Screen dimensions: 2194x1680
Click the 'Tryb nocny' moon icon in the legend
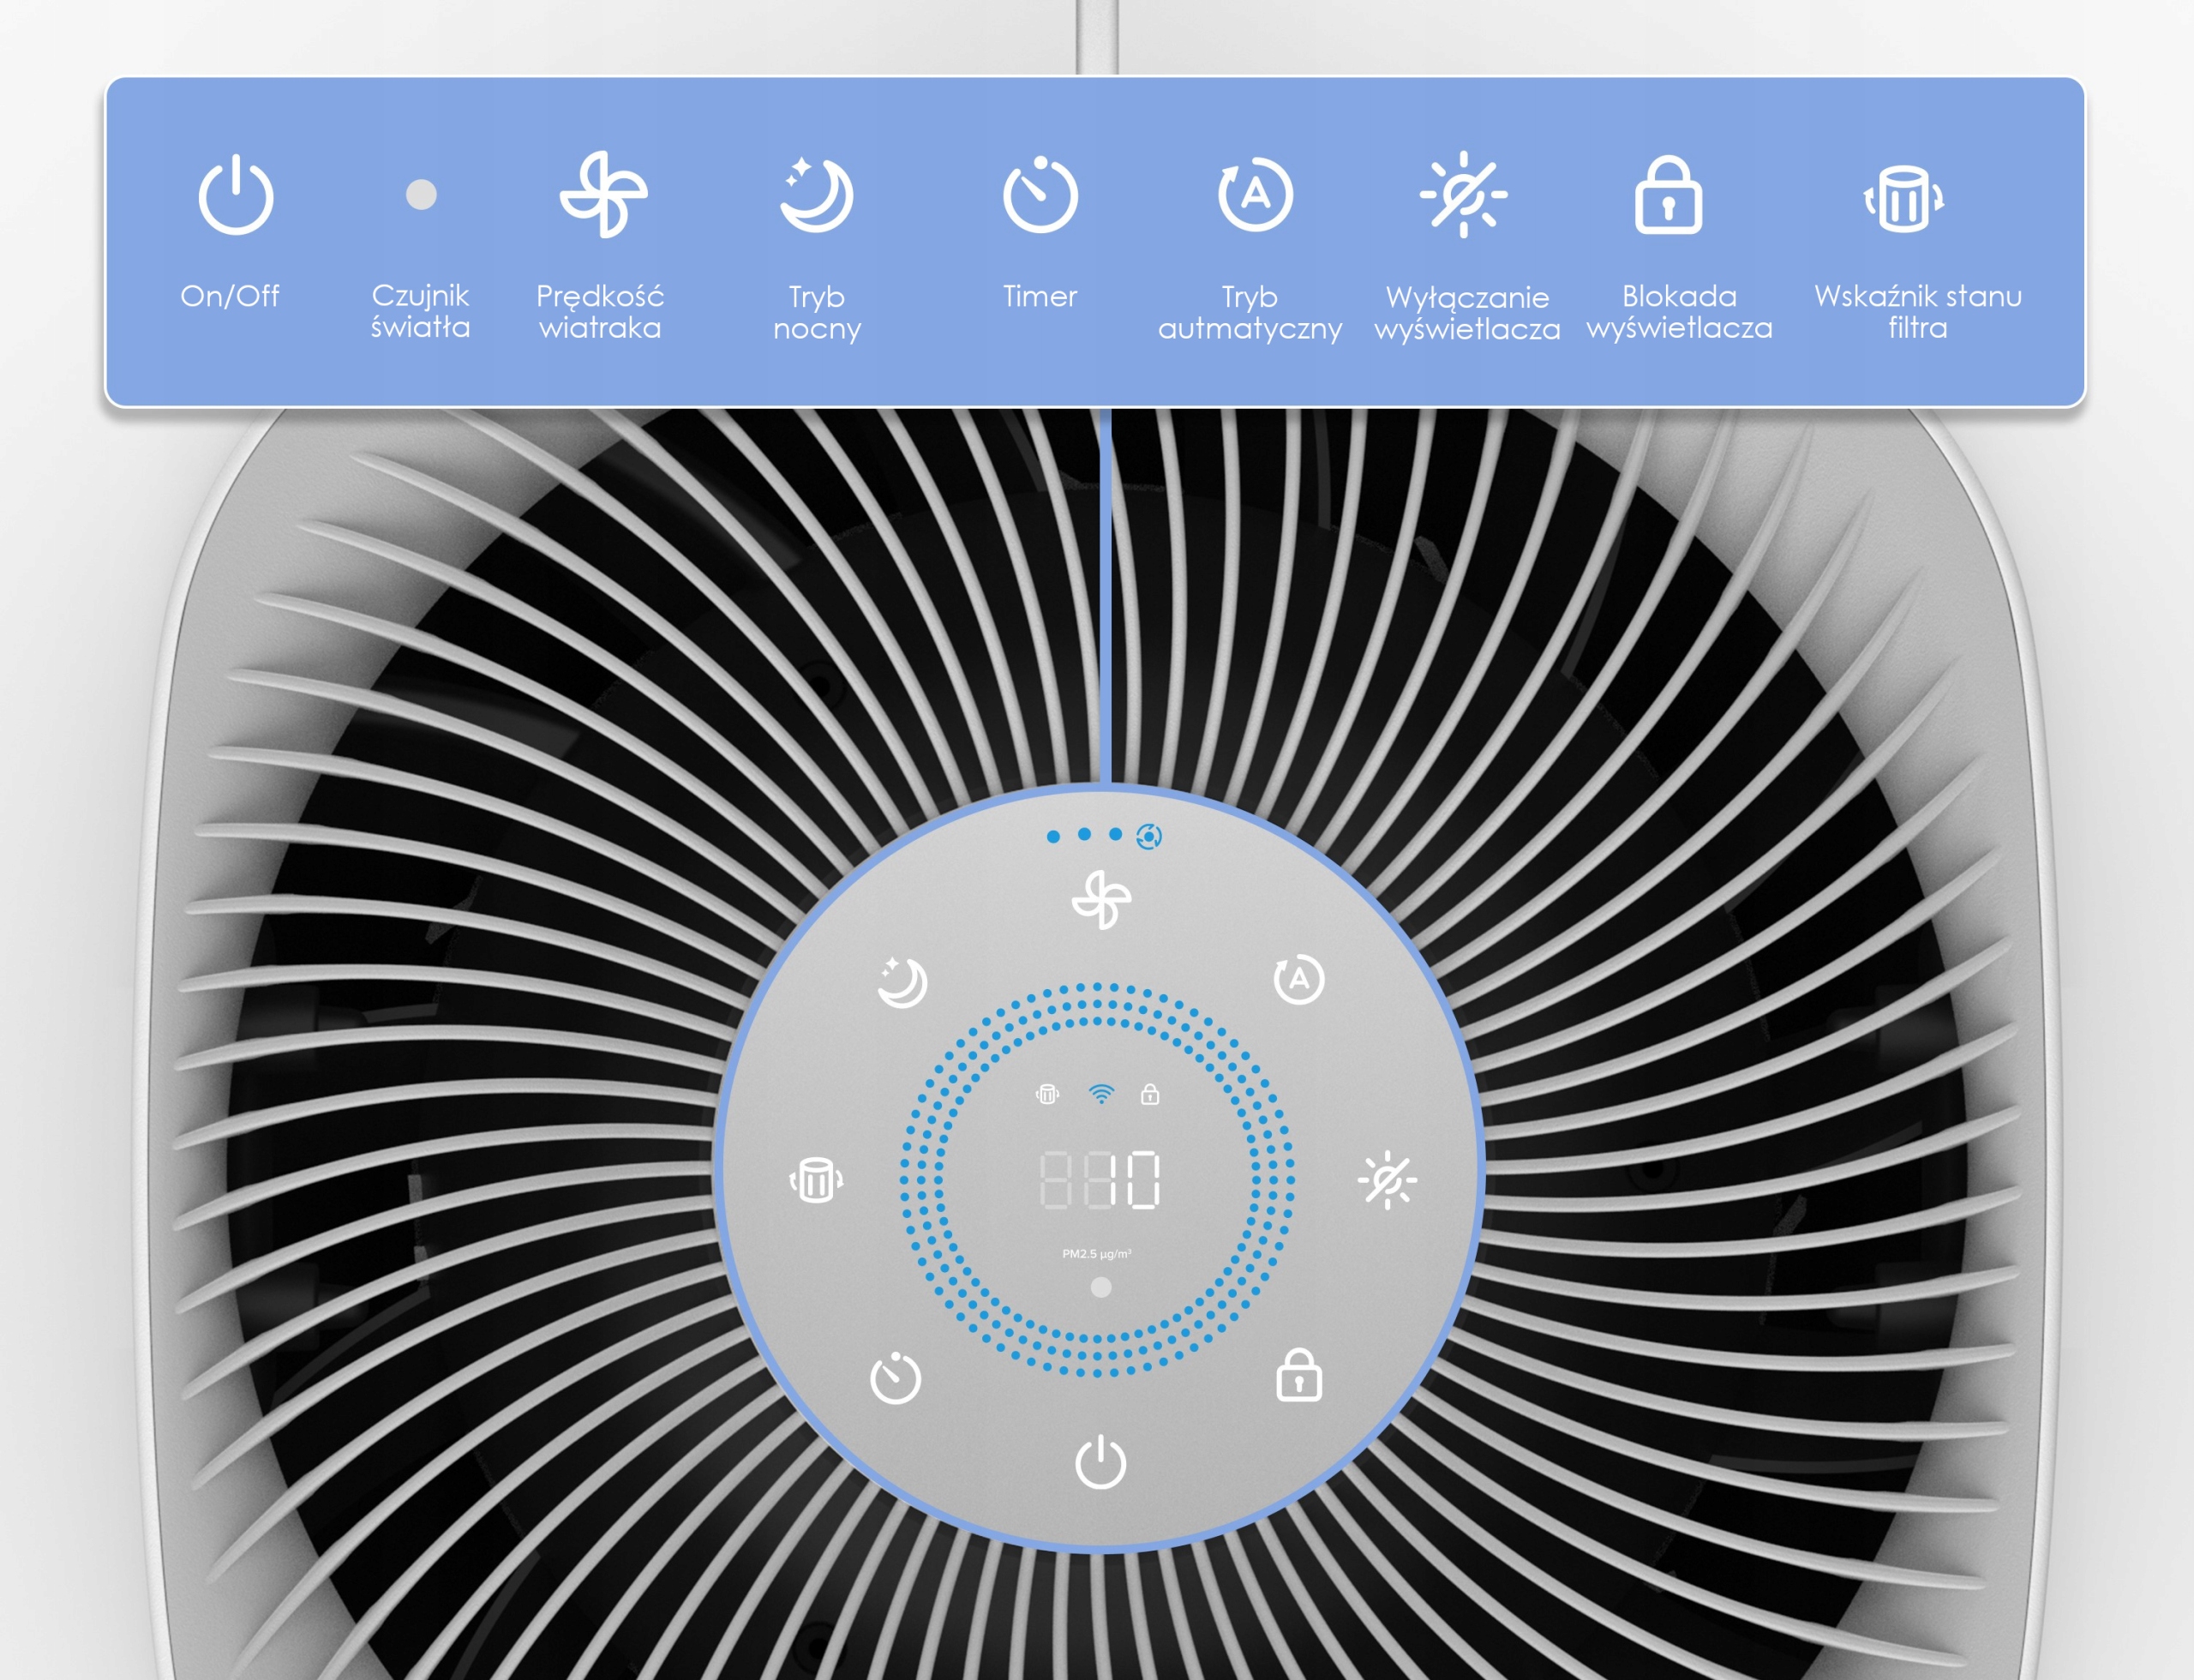click(816, 195)
